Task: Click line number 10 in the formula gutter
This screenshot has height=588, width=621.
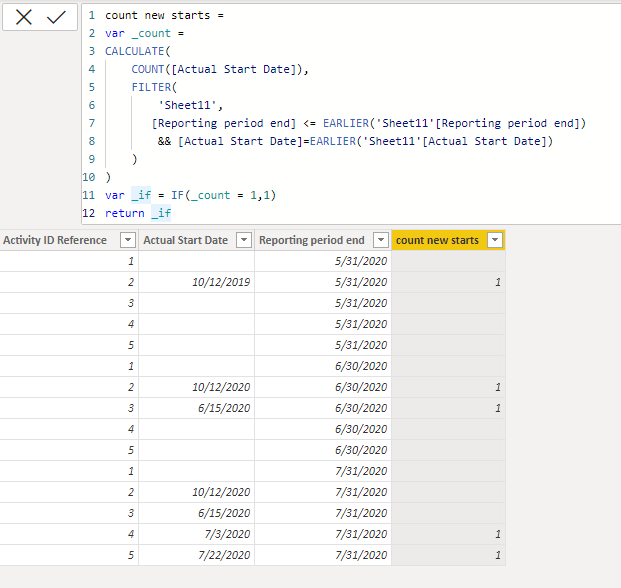Action: click(89, 177)
